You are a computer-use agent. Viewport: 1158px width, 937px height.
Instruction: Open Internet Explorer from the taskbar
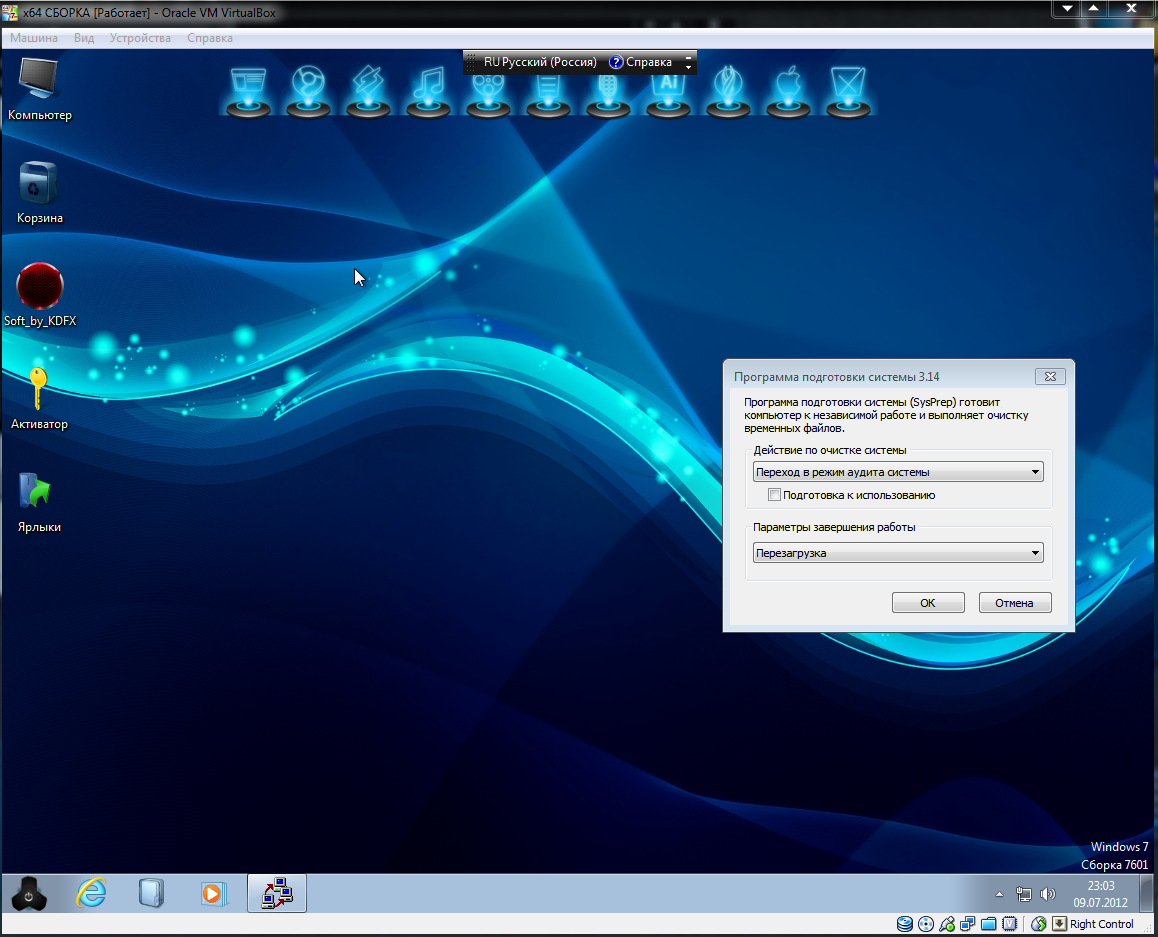92,893
